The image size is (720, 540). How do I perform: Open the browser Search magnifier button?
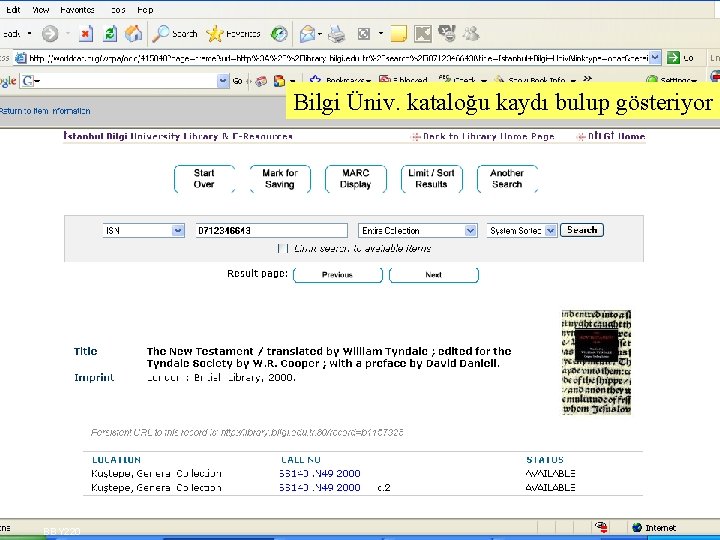[174, 34]
